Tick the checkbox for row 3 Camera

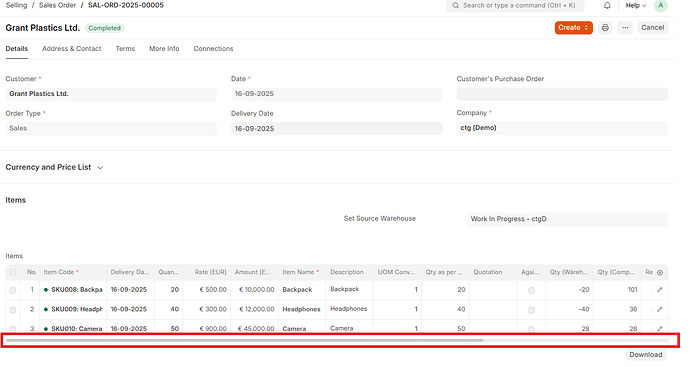[x=13, y=329]
